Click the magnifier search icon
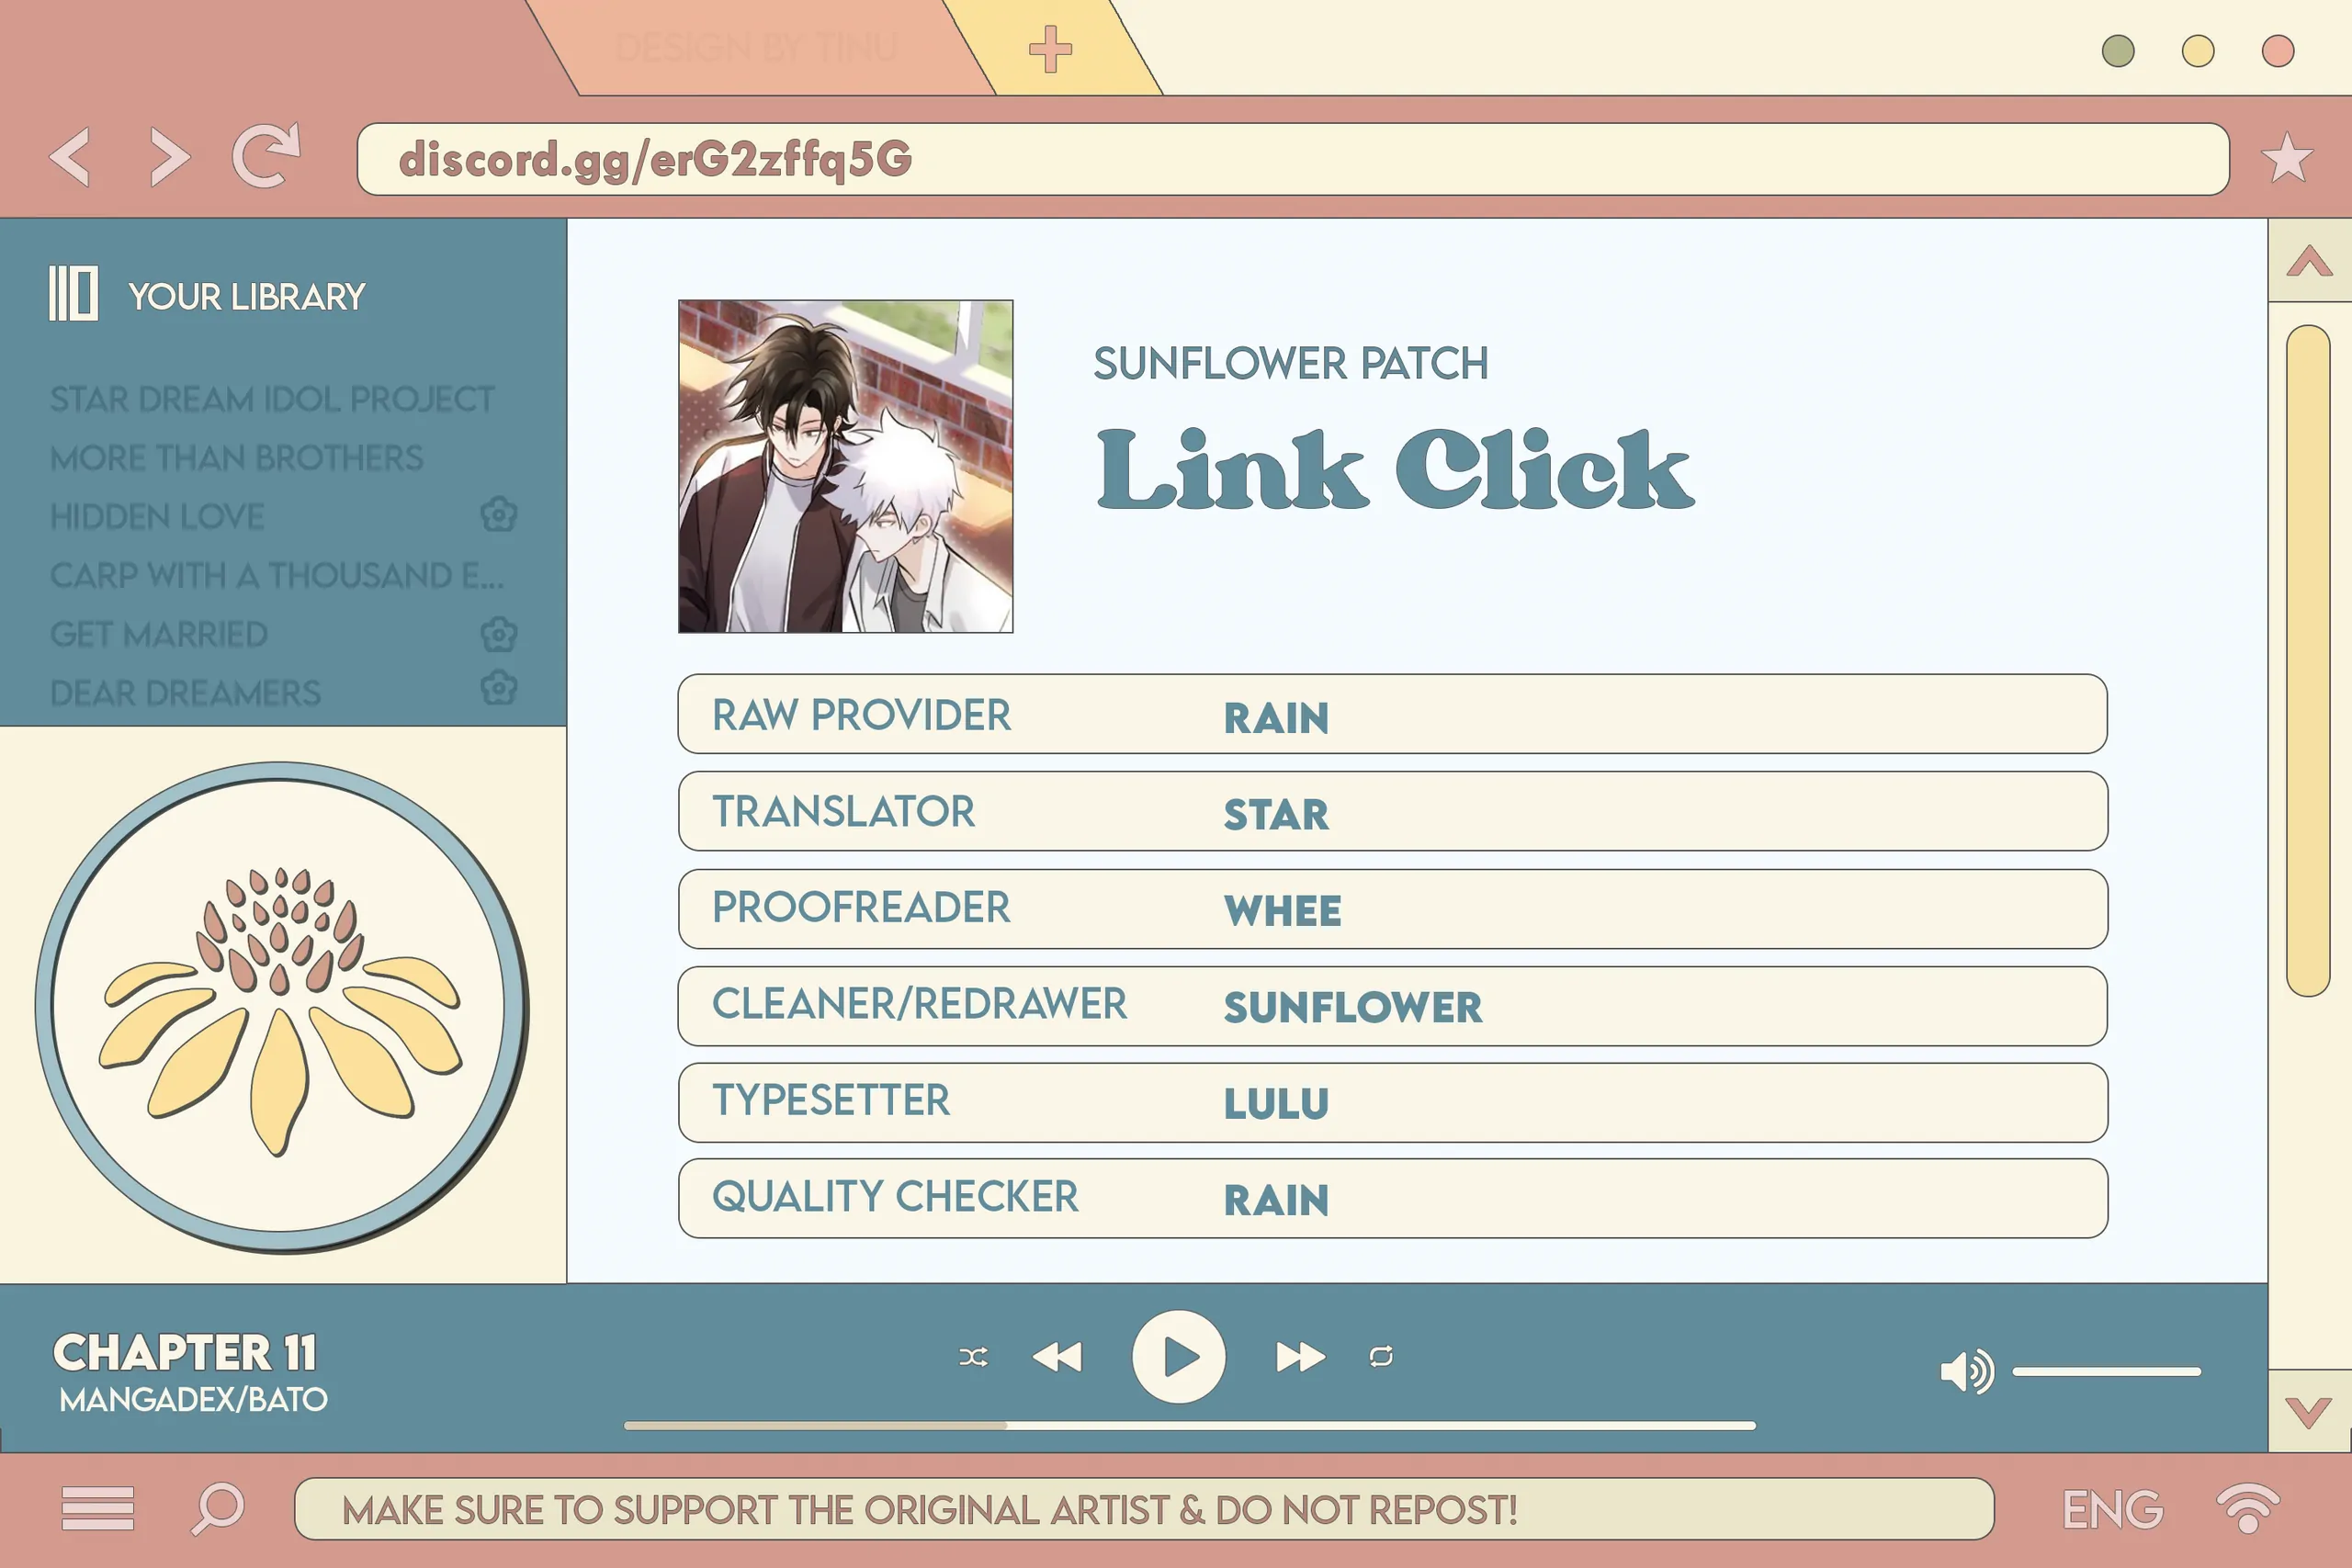 point(218,1508)
